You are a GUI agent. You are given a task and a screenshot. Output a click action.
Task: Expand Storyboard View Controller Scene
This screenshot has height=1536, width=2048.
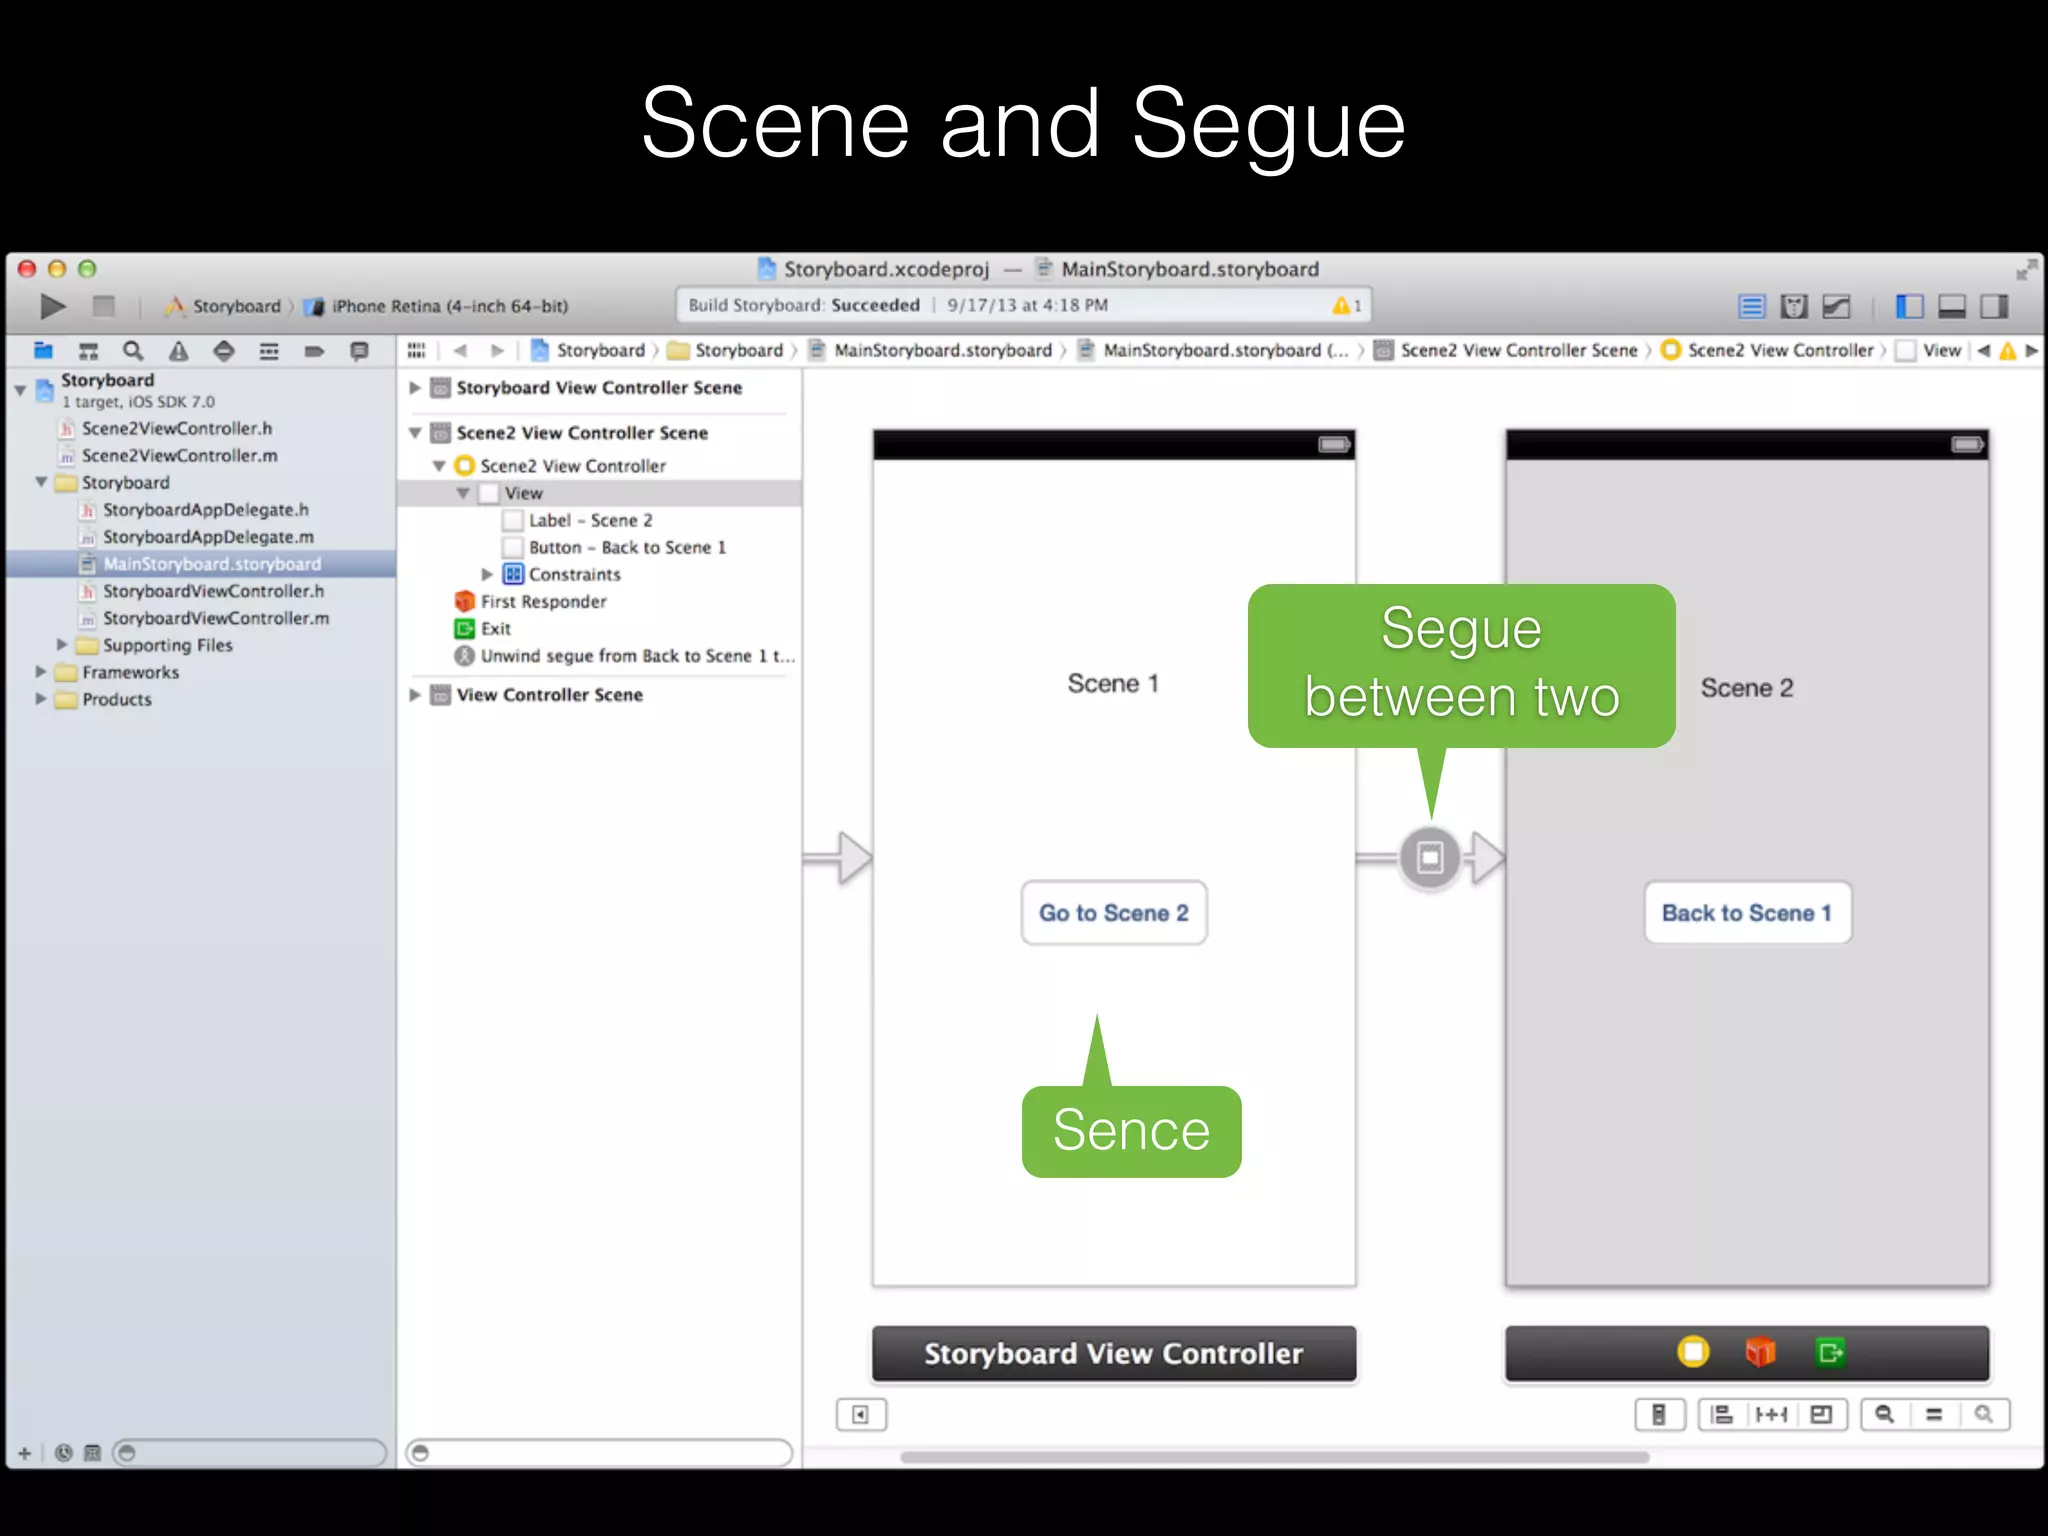[x=415, y=388]
